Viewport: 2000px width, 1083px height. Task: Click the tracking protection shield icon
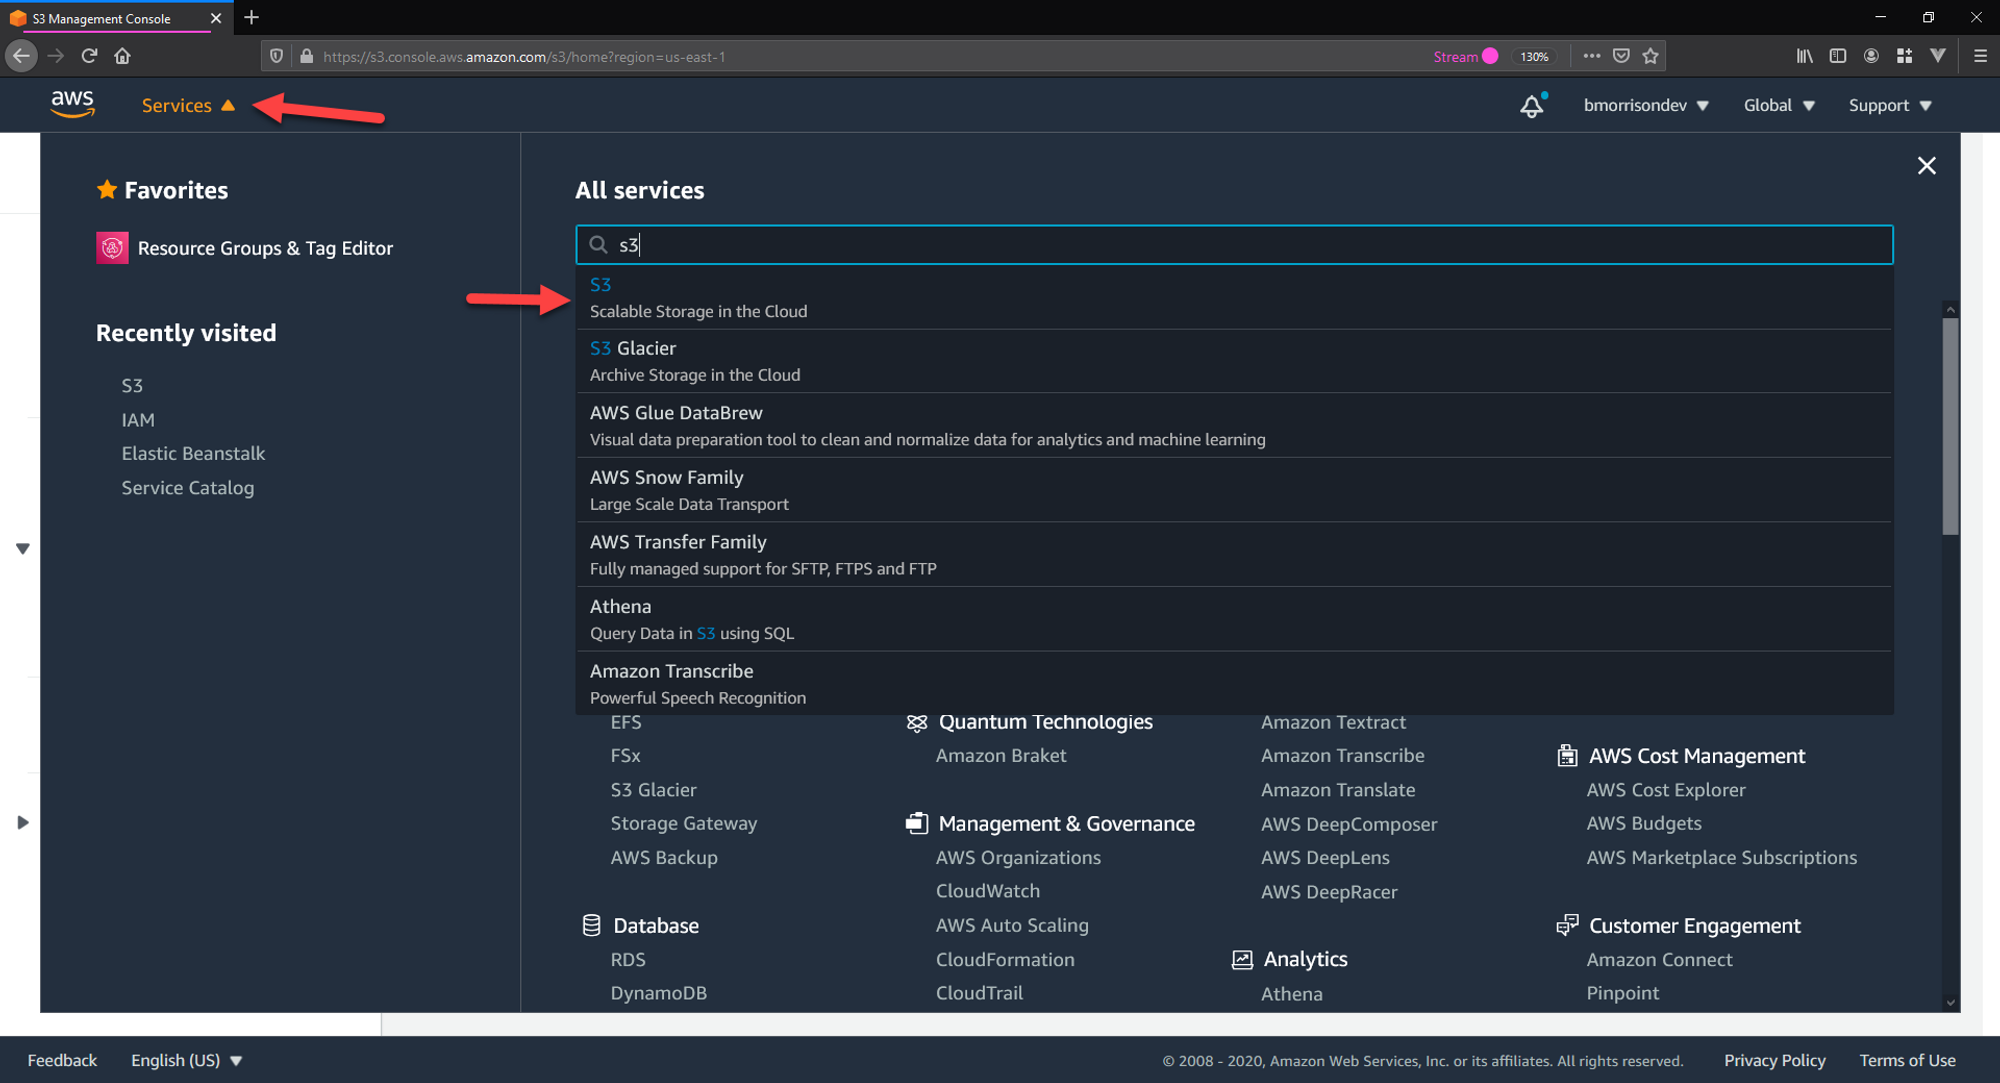(x=277, y=56)
